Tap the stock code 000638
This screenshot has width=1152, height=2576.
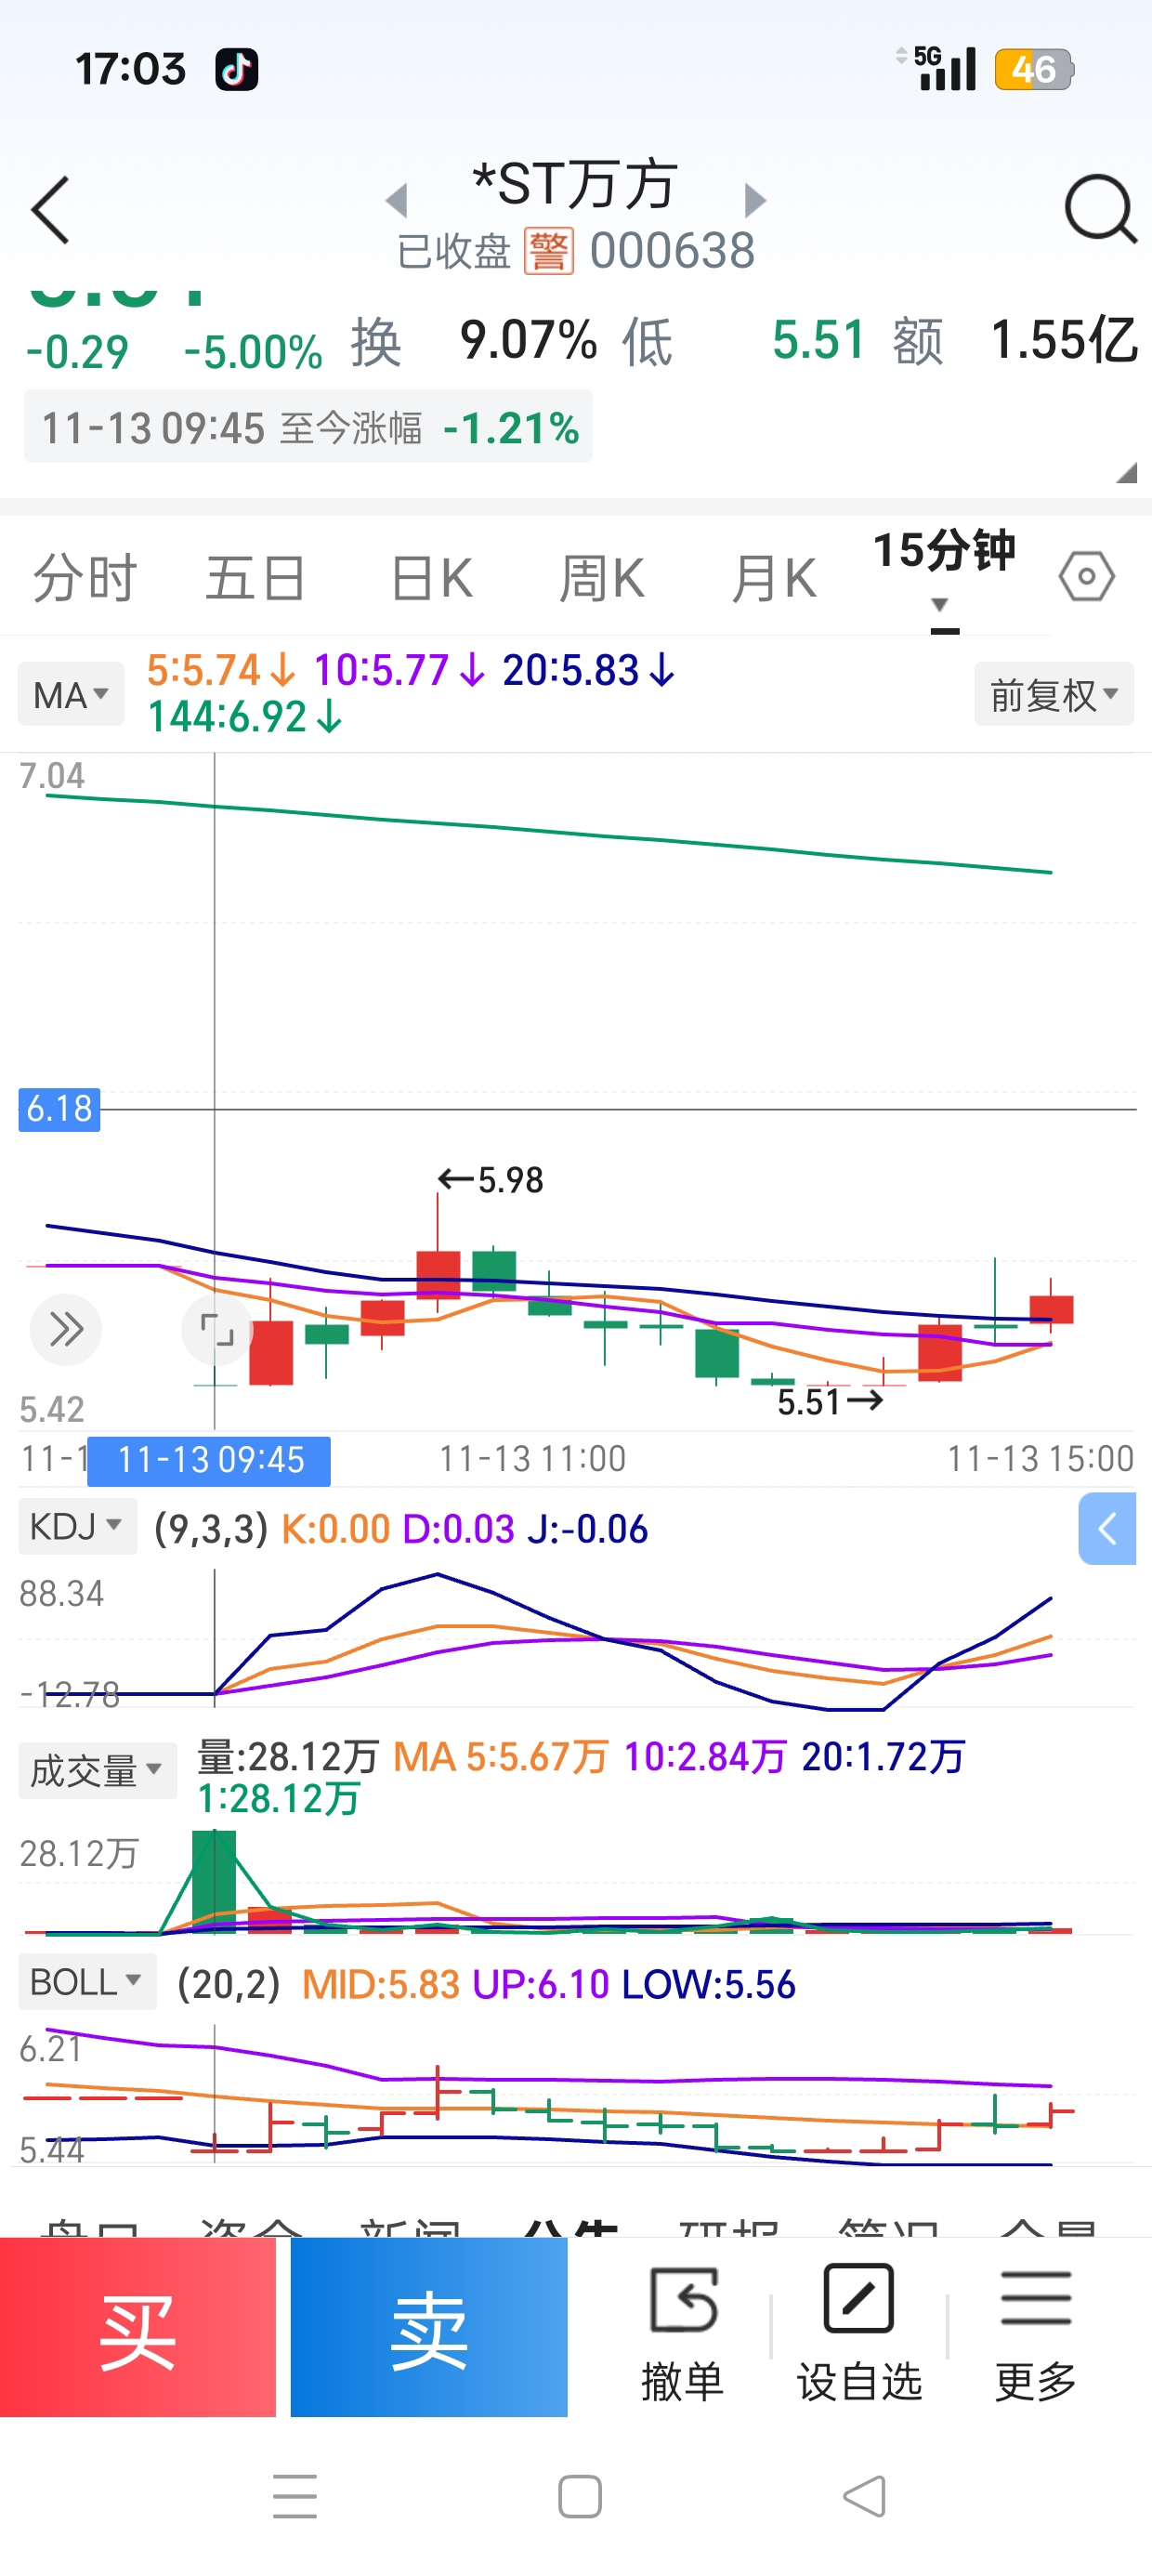(x=672, y=250)
